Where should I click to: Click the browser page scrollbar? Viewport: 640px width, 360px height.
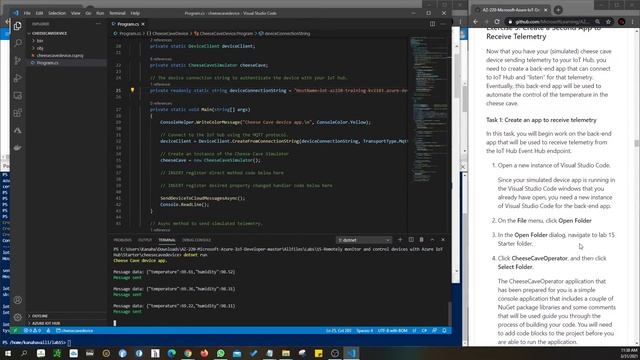(x=636, y=143)
